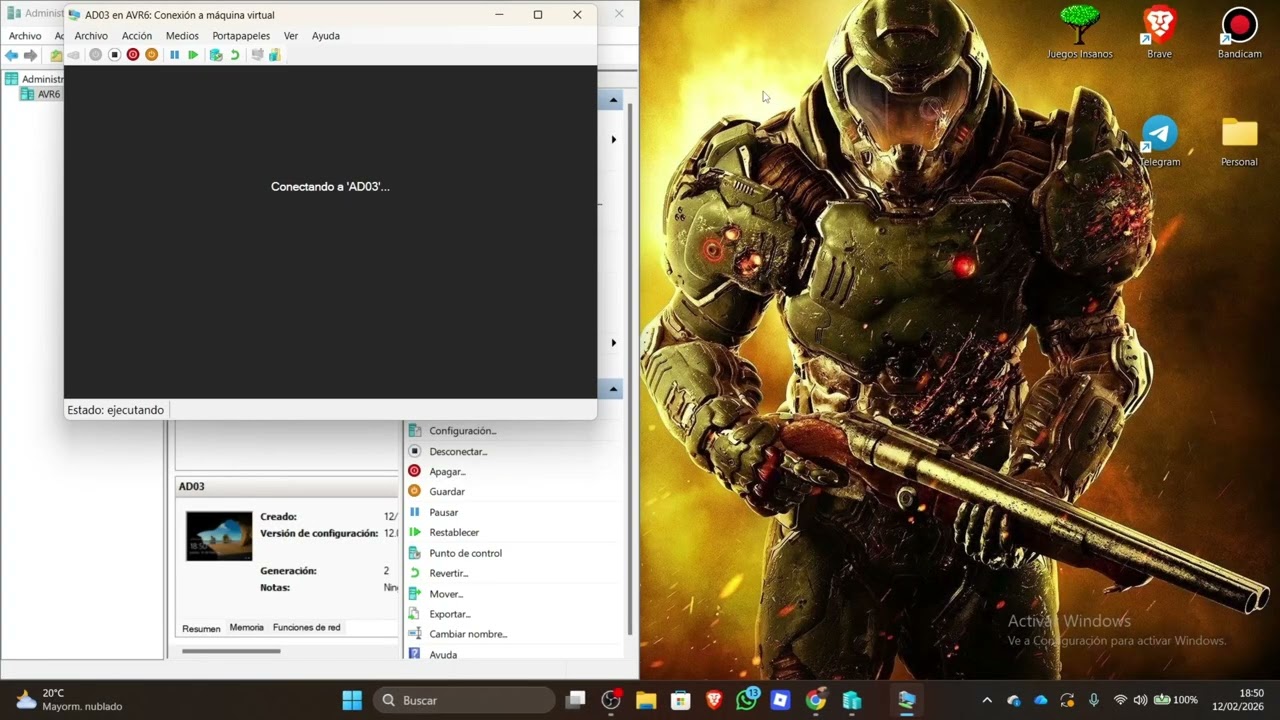Click the 'Estado: ejecutando' status bar text
This screenshot has width=1280, height=720.
tap(116, 410)
